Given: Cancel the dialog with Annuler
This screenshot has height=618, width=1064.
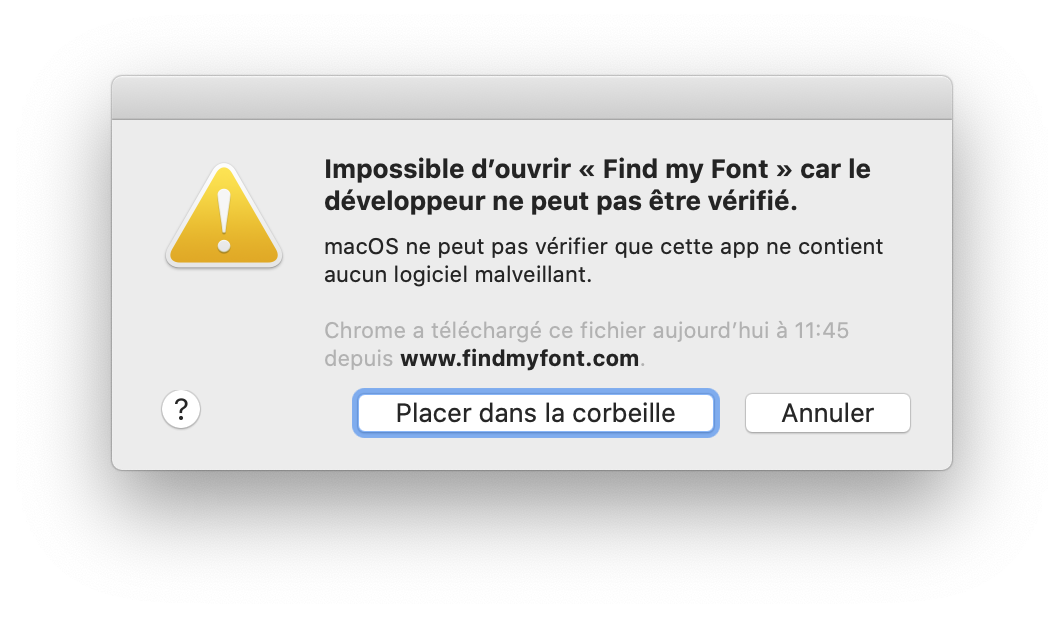Looking at the screenshot, I should pyautogui.click(x=828, y=413).
